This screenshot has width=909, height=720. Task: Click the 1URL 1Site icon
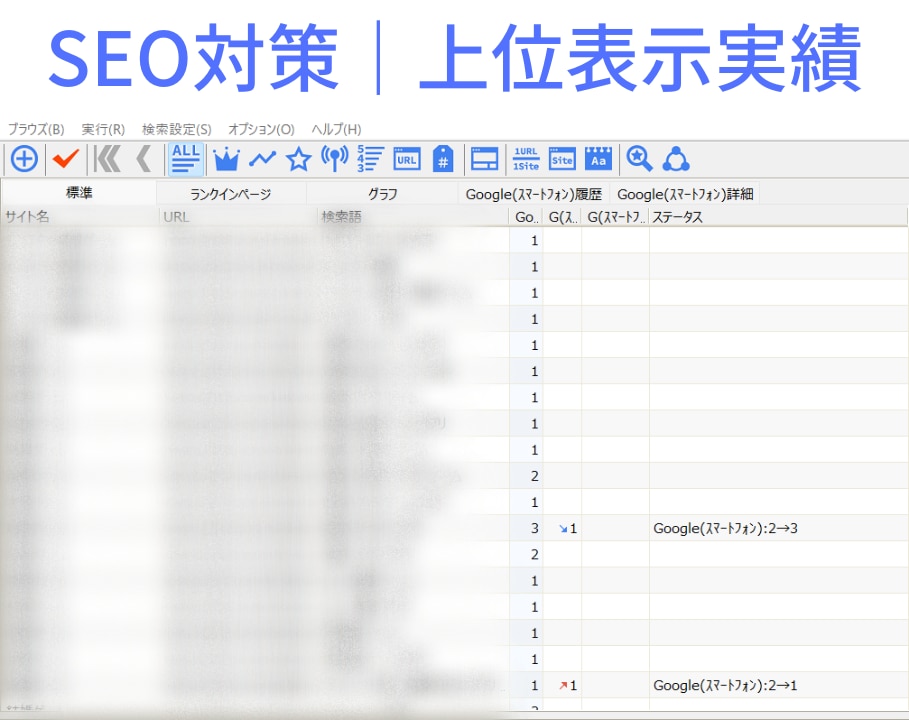coord(526,159)
